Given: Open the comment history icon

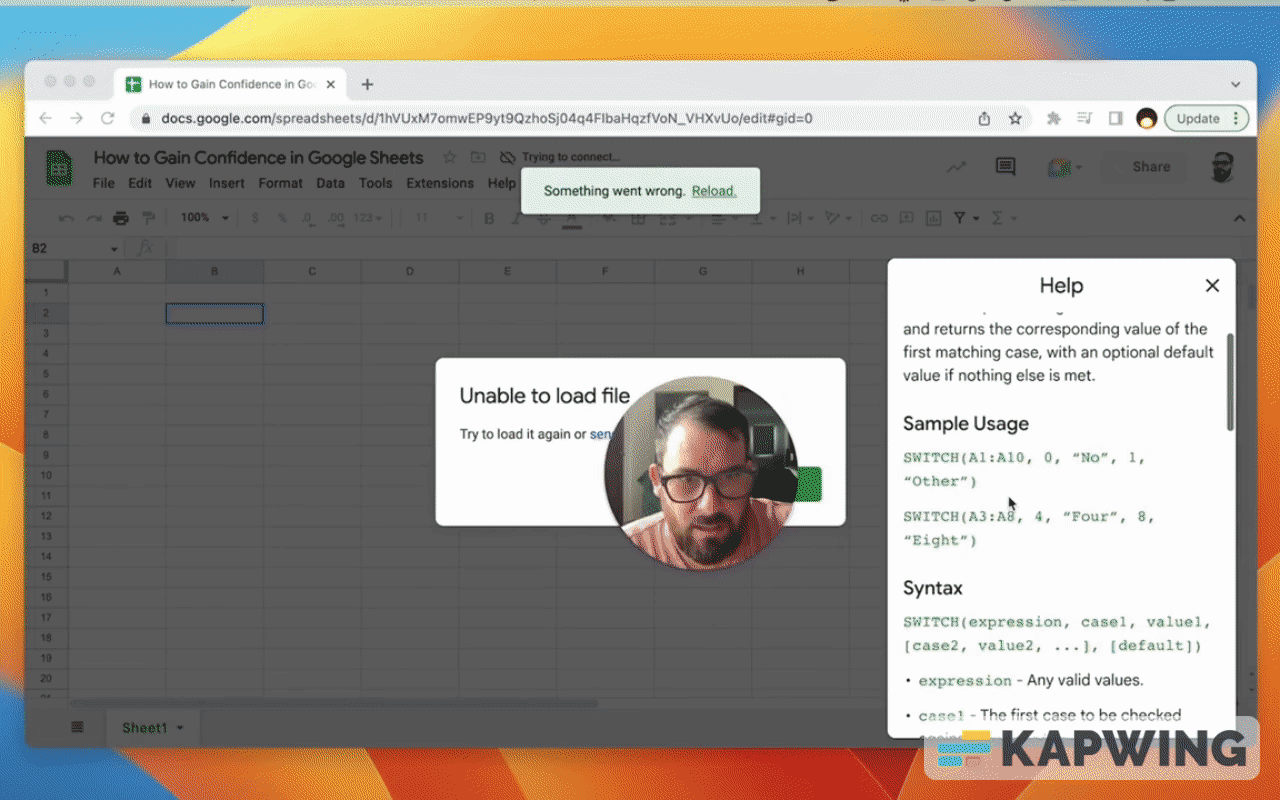Looking at the screenshot, I should click(1005, 167).
